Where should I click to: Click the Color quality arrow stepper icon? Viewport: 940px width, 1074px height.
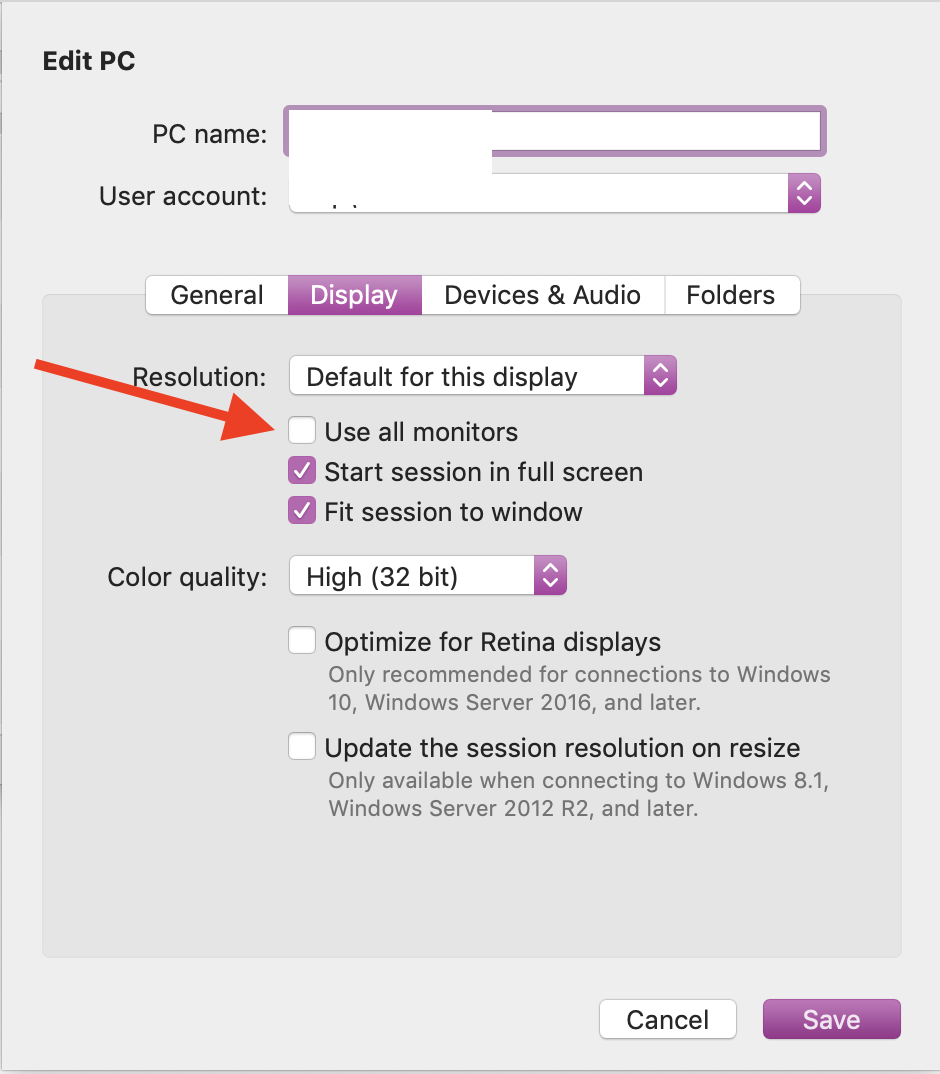[550, 576]
